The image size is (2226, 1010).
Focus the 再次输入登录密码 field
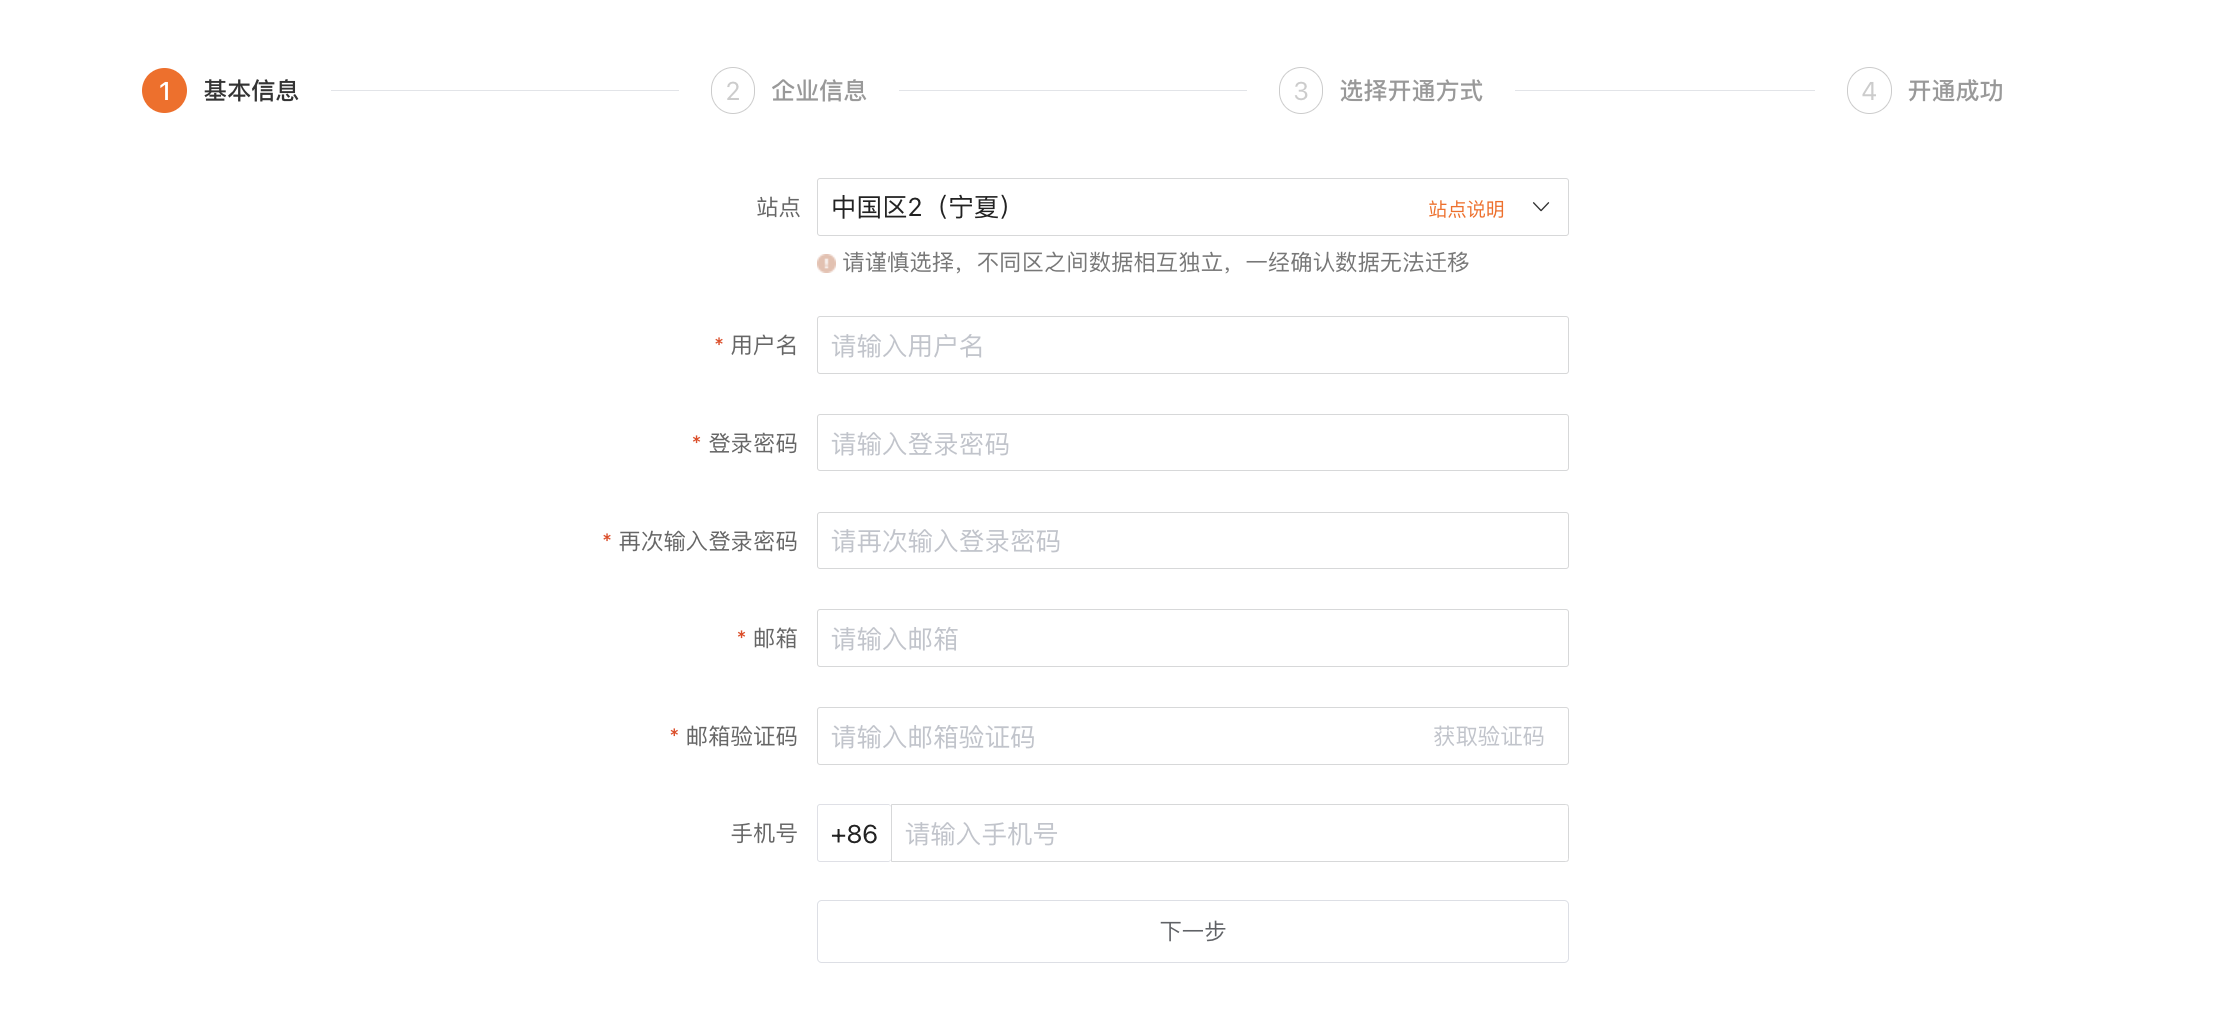[1192, 540]
